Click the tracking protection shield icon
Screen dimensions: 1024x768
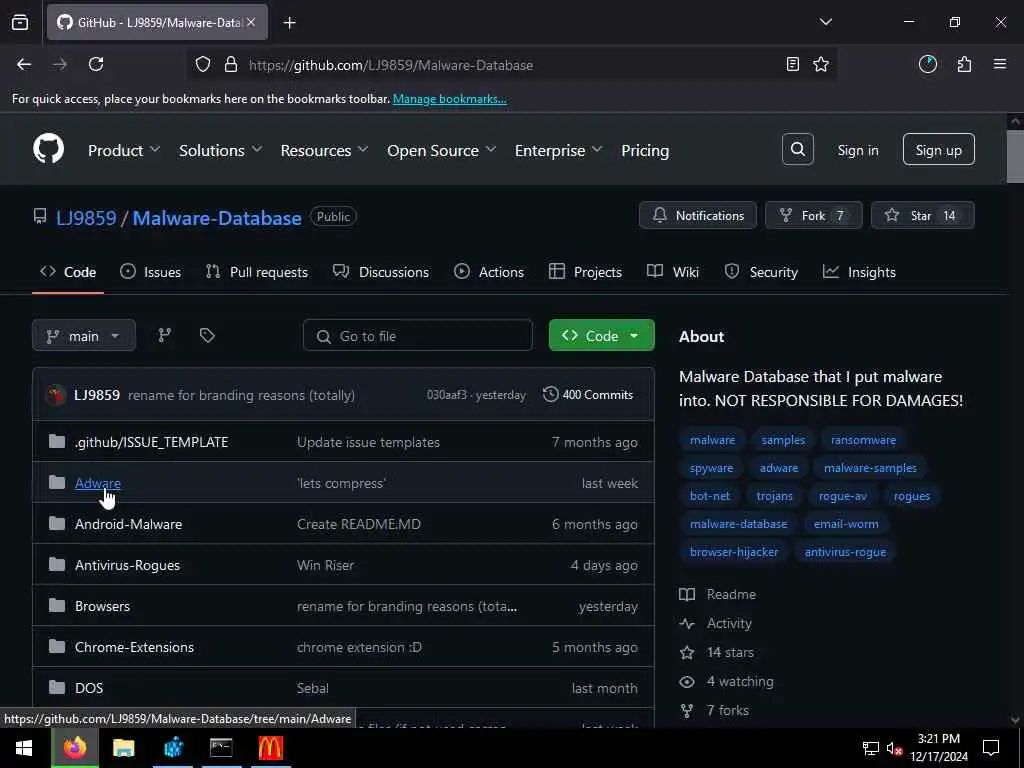coord(202,65)
